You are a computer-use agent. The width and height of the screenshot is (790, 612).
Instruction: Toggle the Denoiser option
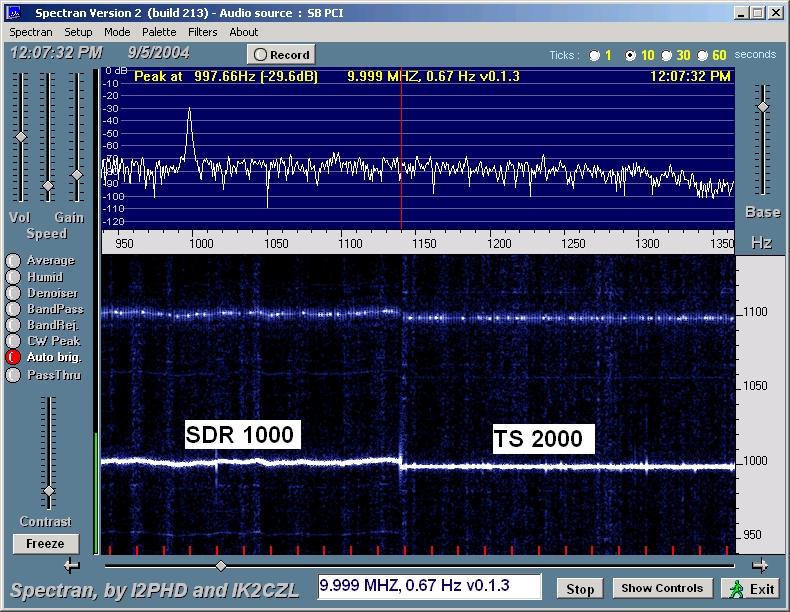[13, 293]
